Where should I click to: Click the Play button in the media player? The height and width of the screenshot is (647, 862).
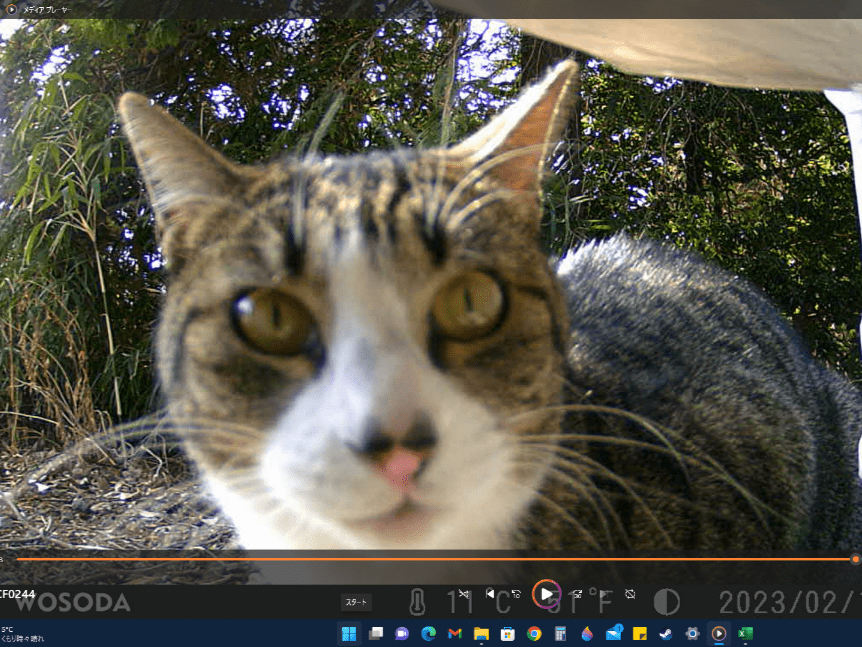click(x=546, y=594)
